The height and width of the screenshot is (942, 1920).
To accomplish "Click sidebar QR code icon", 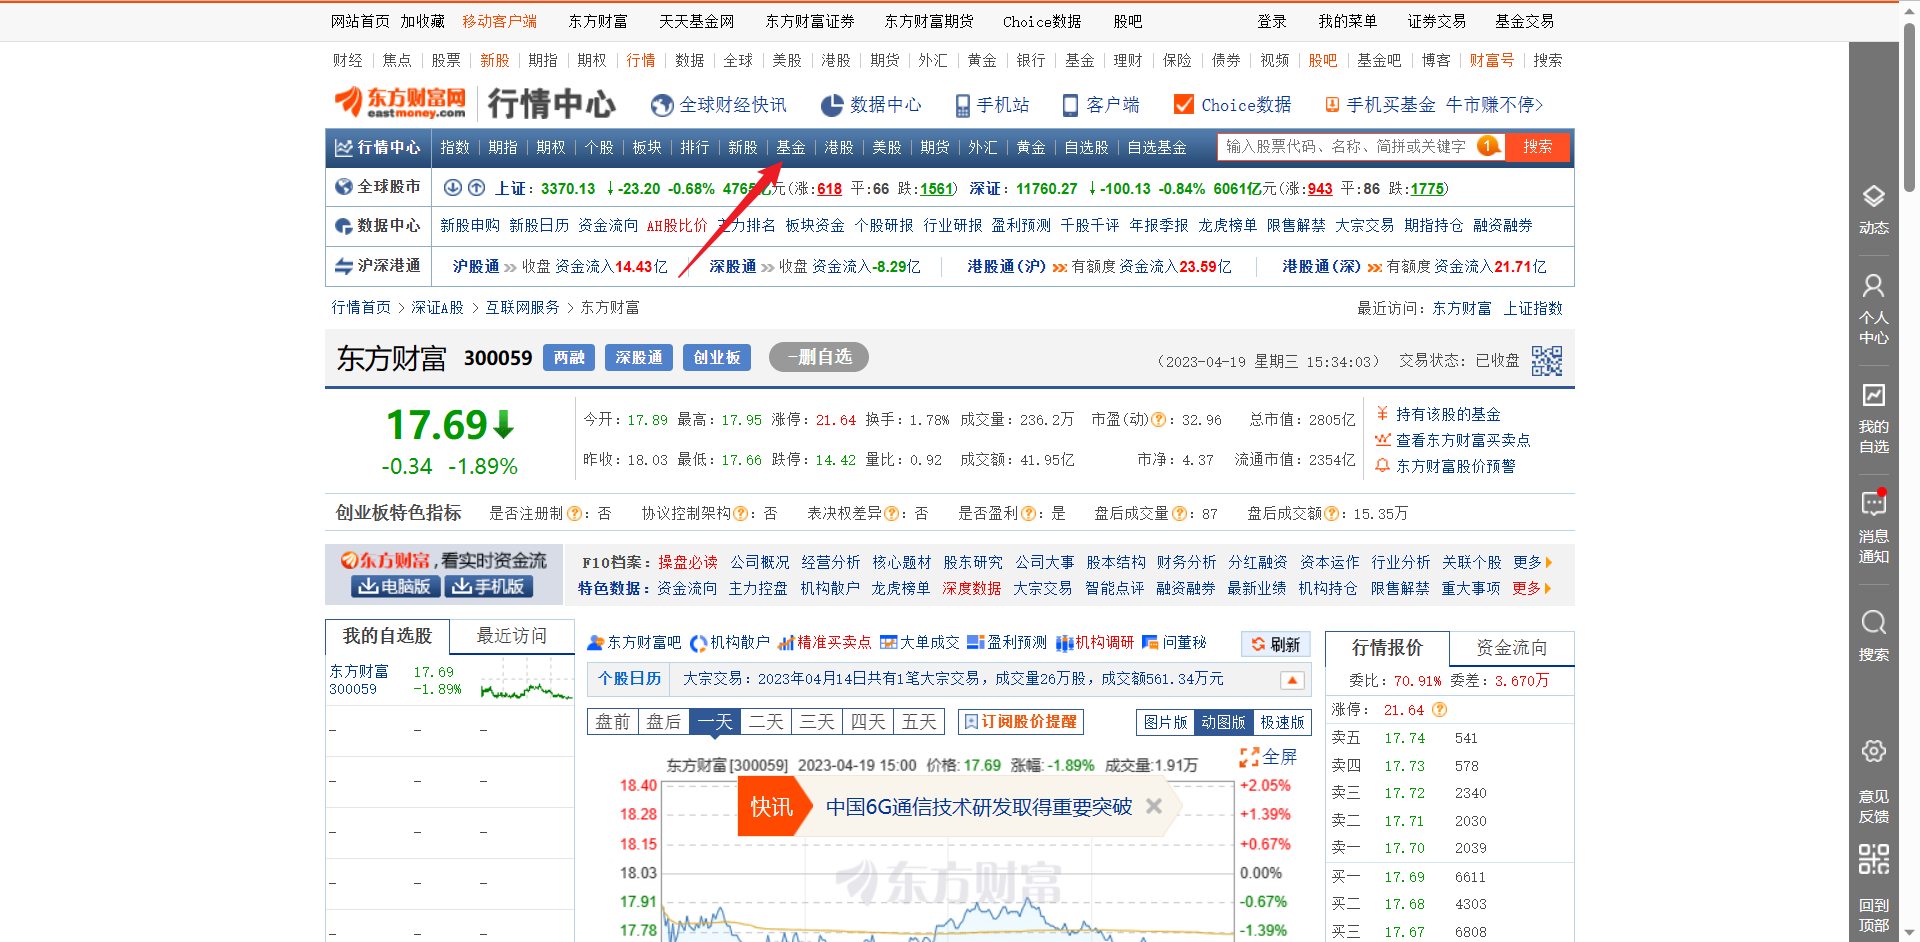I will click(1874, 859).
